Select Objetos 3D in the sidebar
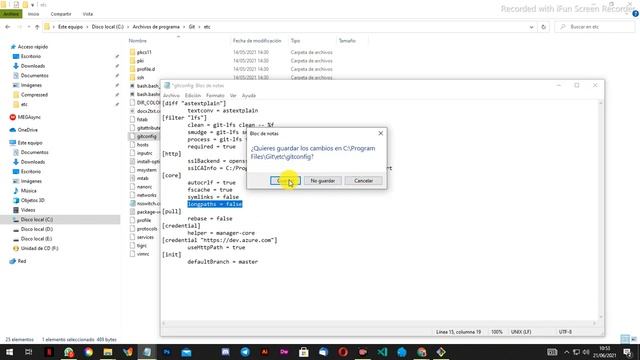This screenshot has height=360, width=640. [33, 200]
